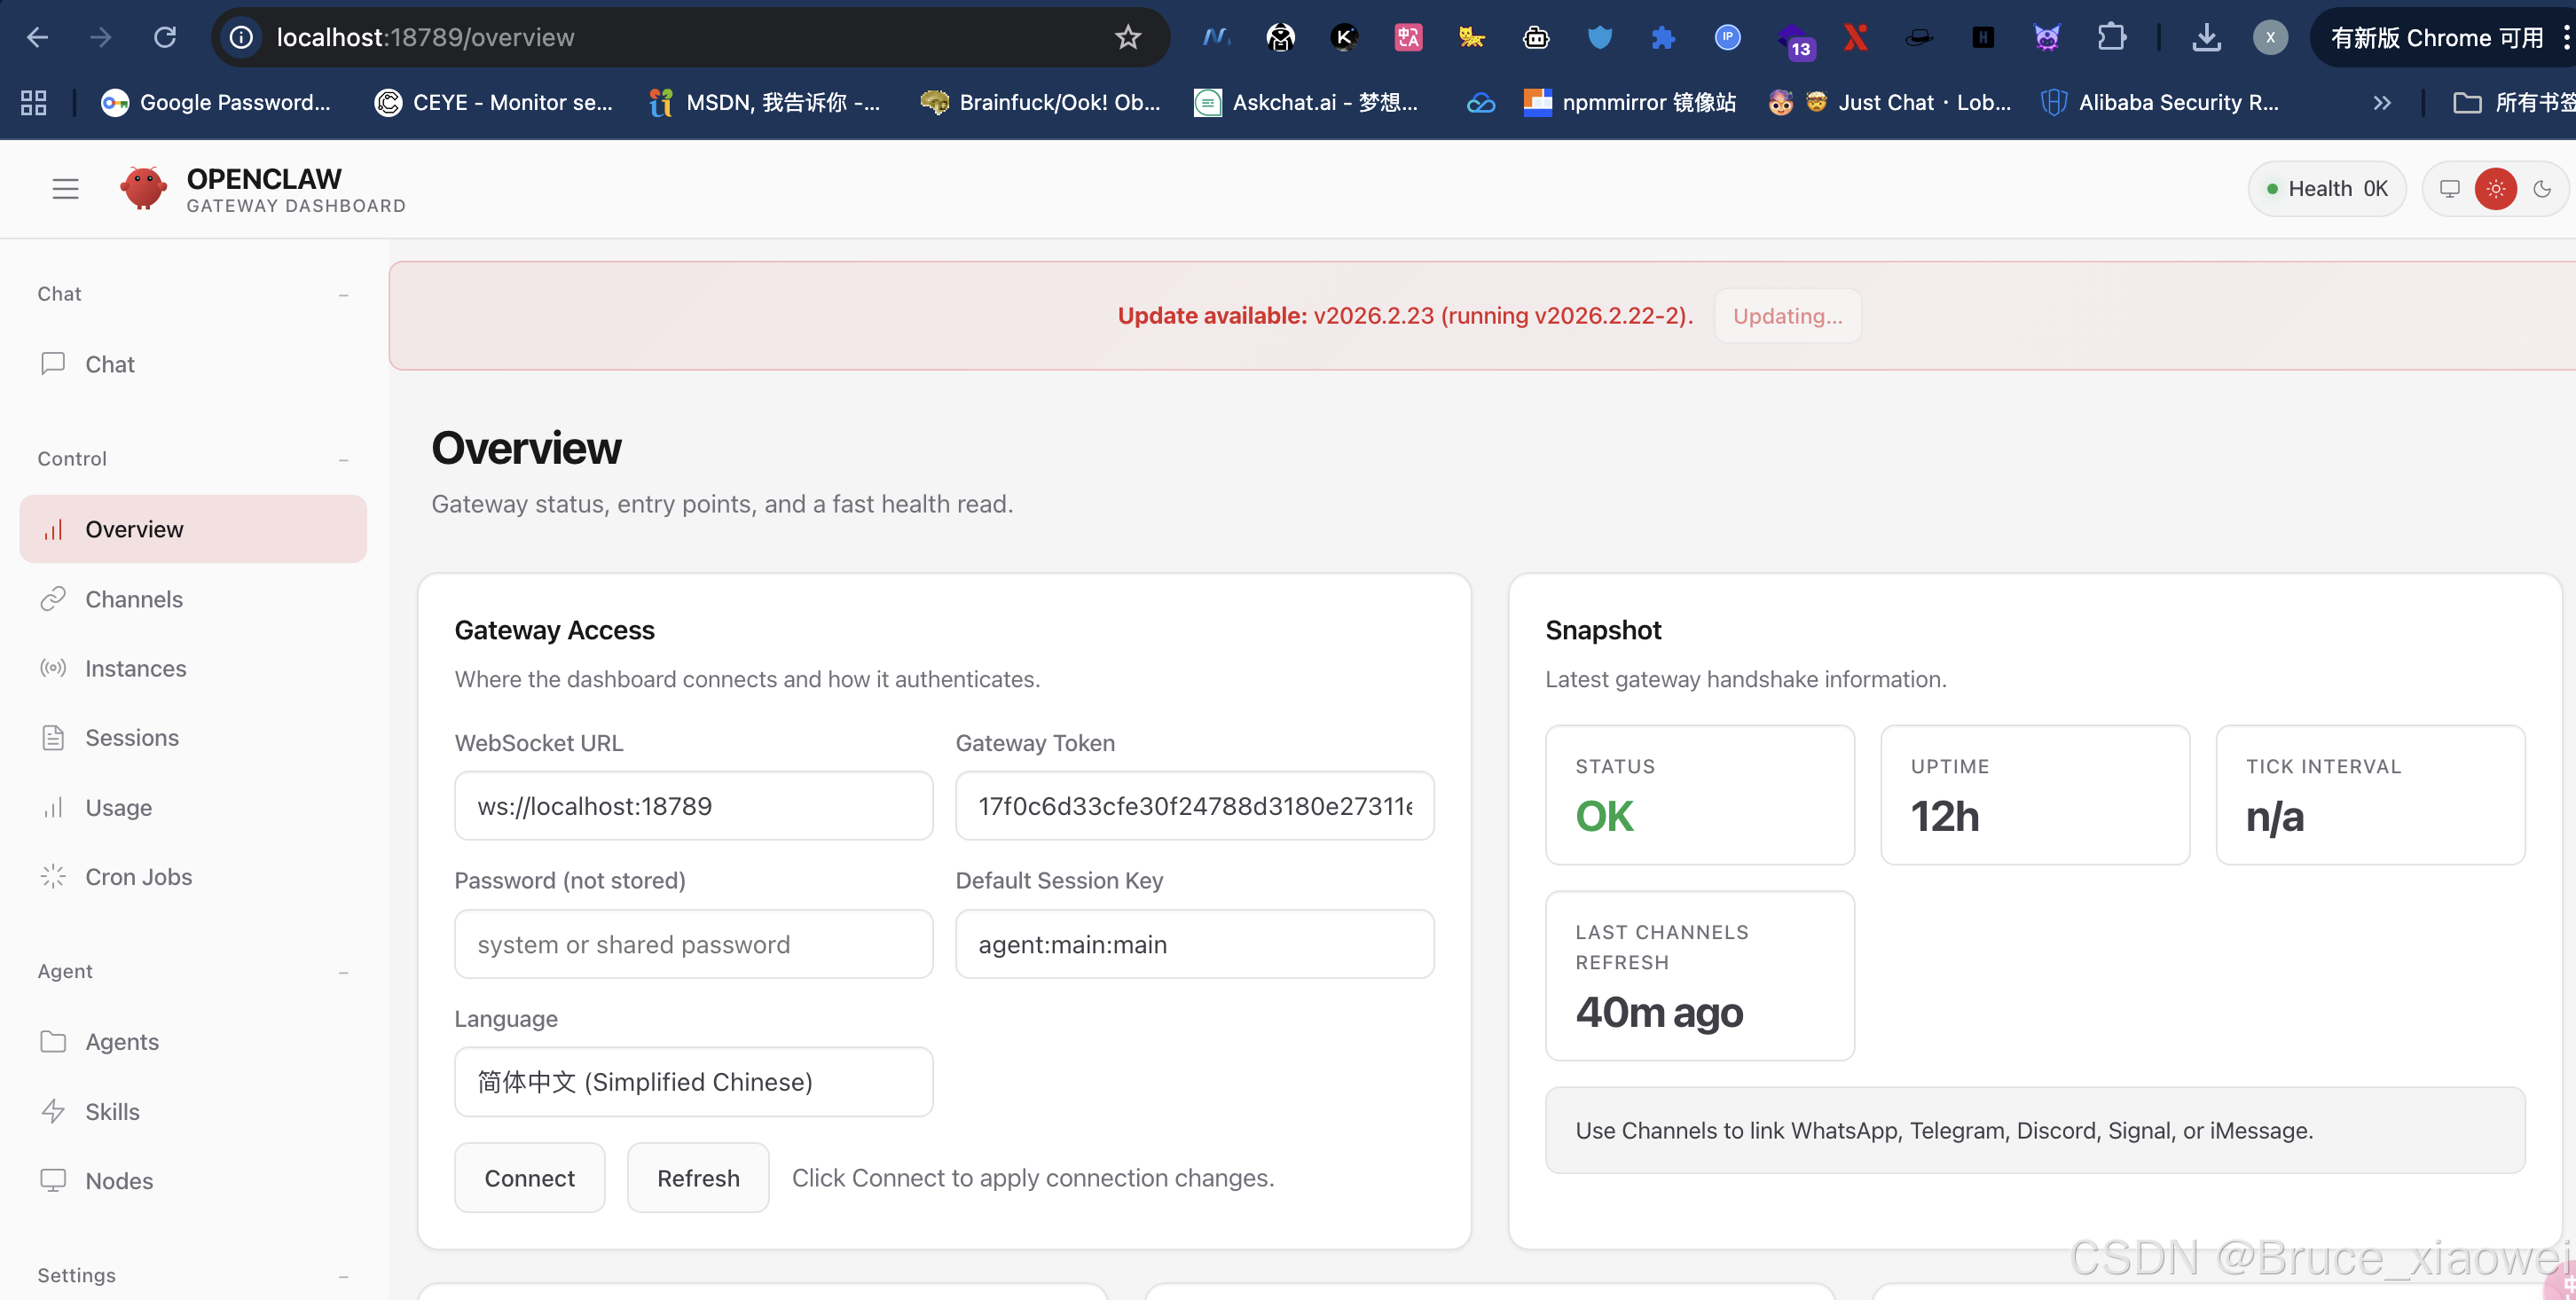Open Chat from the sidebar
Viewport: 2576px width, 1300px height.
(x=110, y=364)
